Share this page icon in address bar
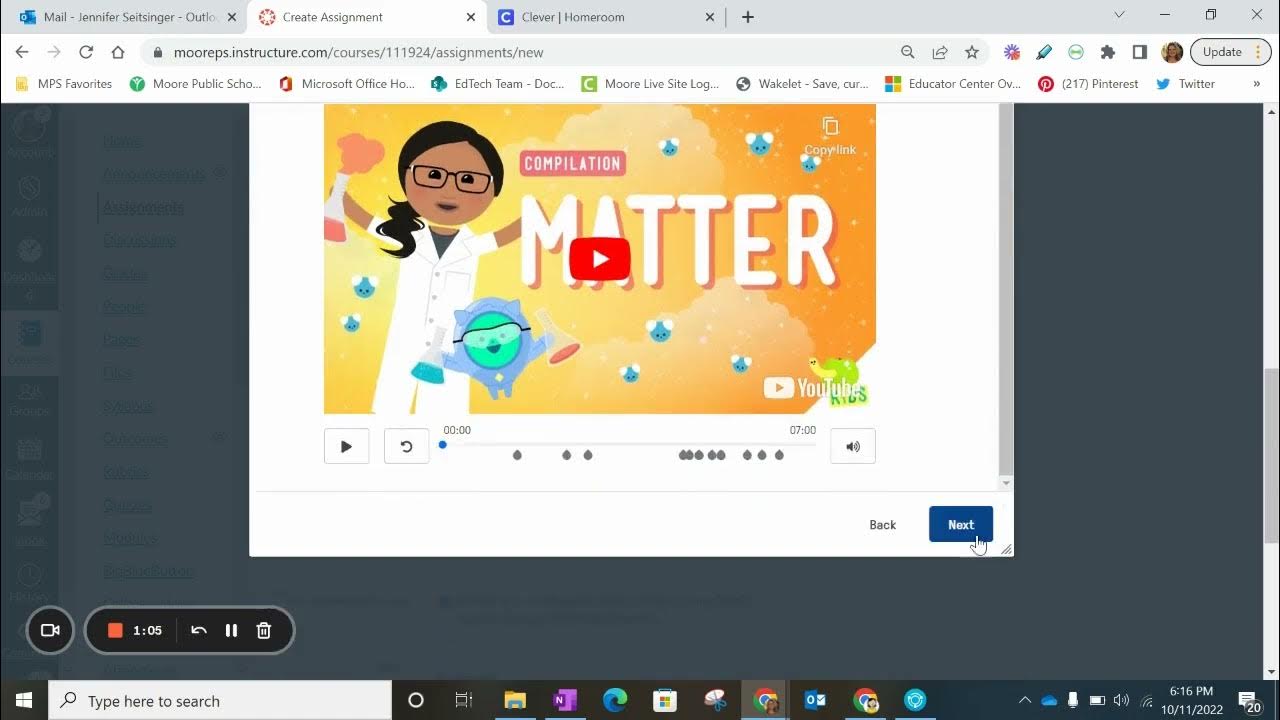 point(940,52)
